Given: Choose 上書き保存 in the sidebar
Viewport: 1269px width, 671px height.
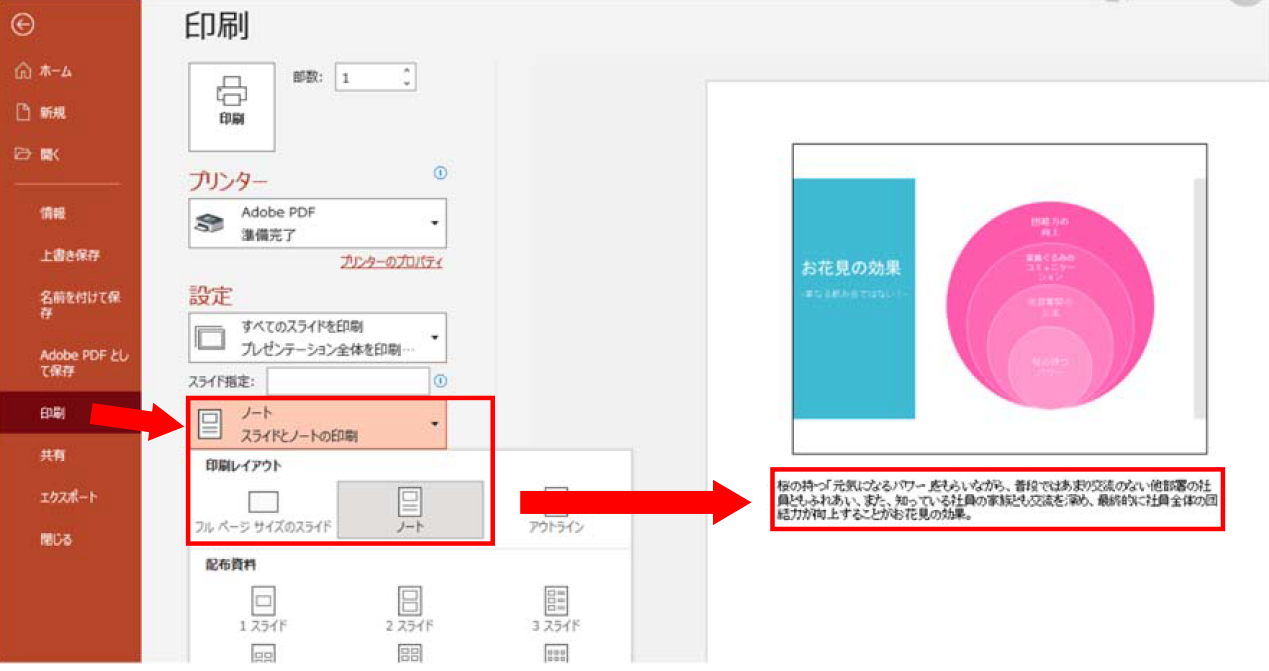Looking at the screenshot, I should pyautogui.click(x=70, y=255).
